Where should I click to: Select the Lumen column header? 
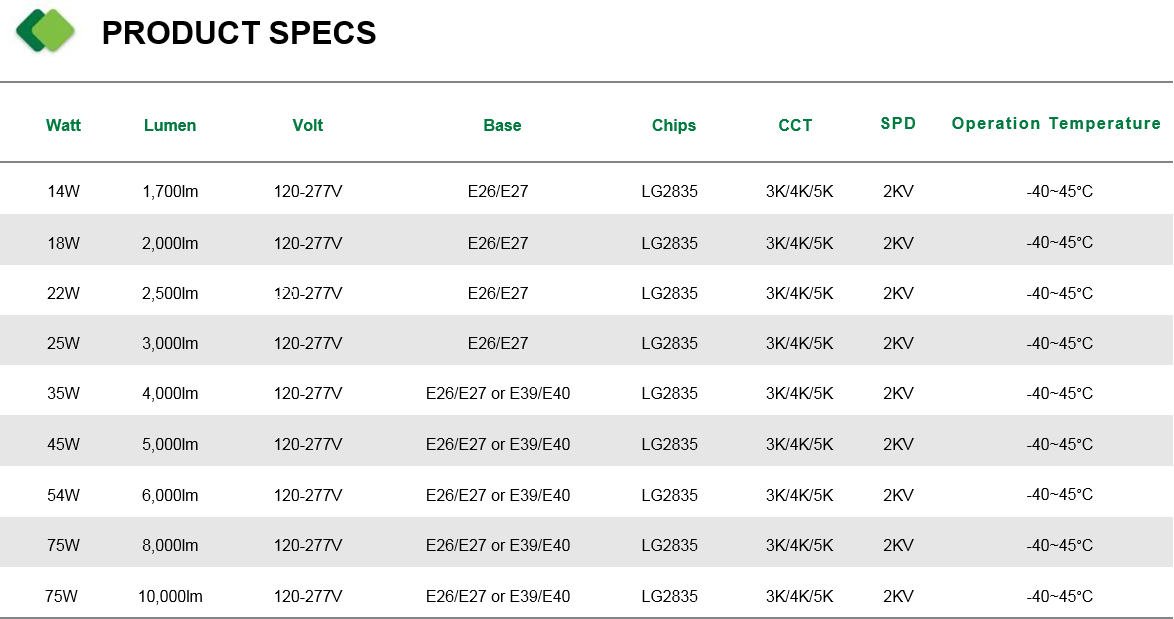[170, 125]
